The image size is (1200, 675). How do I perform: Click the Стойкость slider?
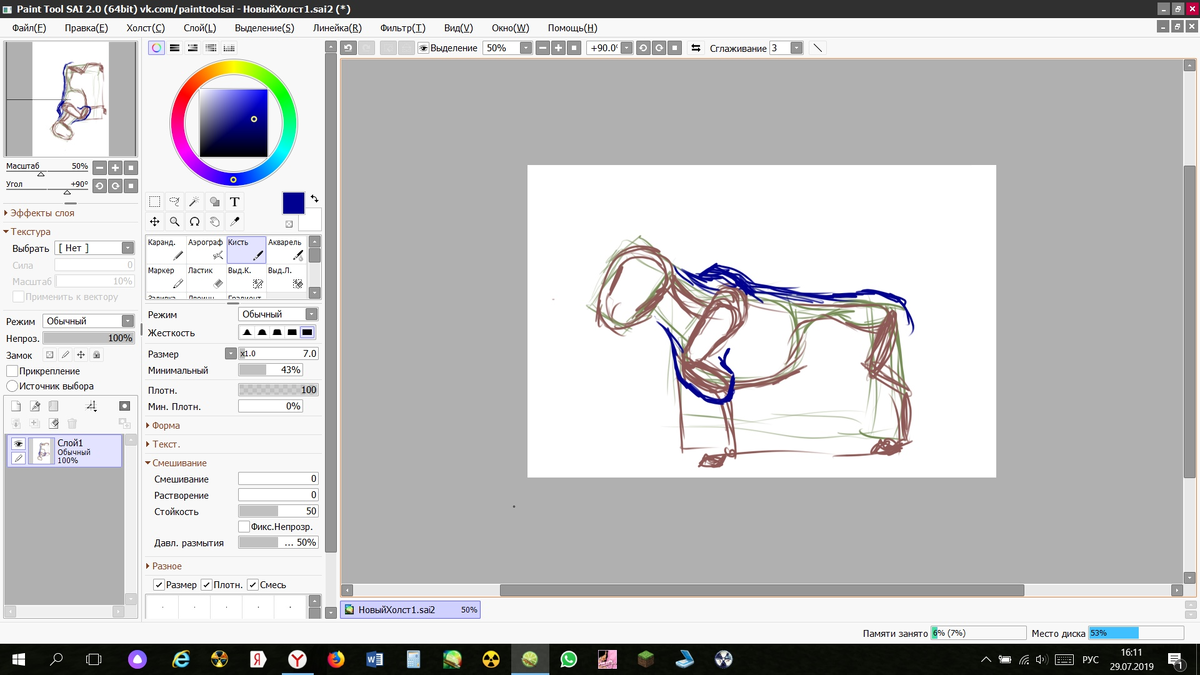[x=278, y=511]
